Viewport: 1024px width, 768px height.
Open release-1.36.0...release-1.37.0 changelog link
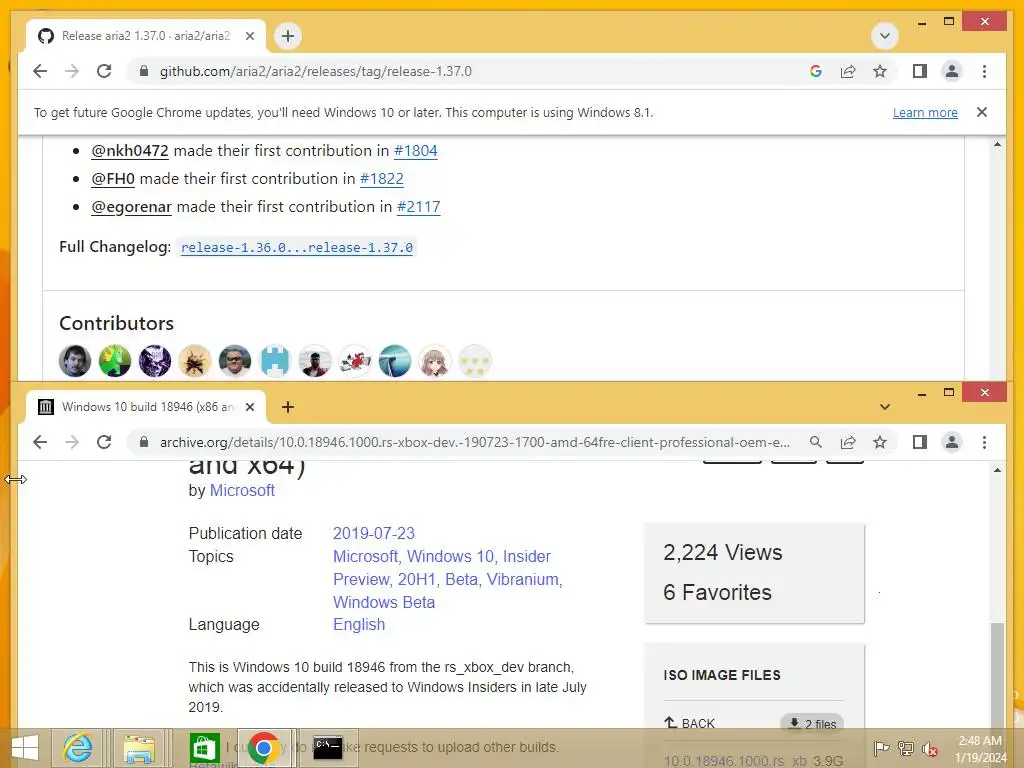click(297, 248)
